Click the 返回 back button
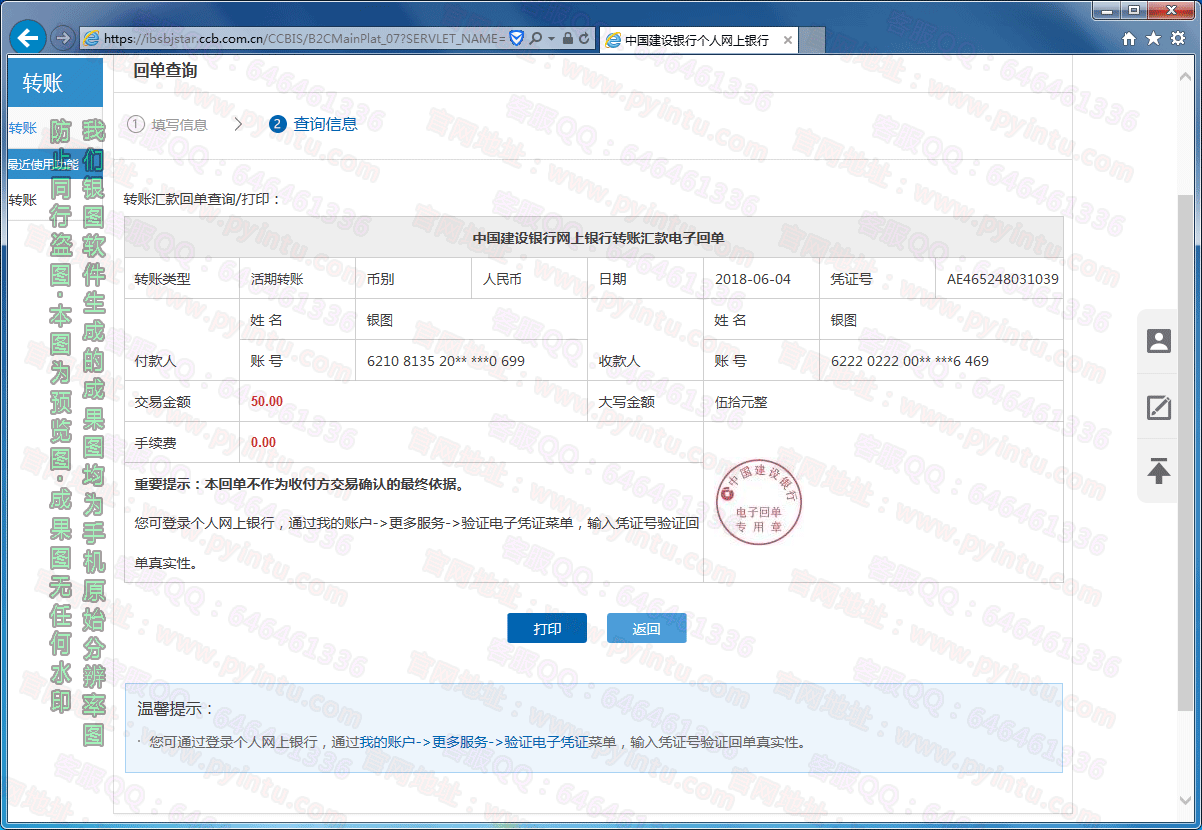This screenshot has height=830, width=1202. pos(647,629)
